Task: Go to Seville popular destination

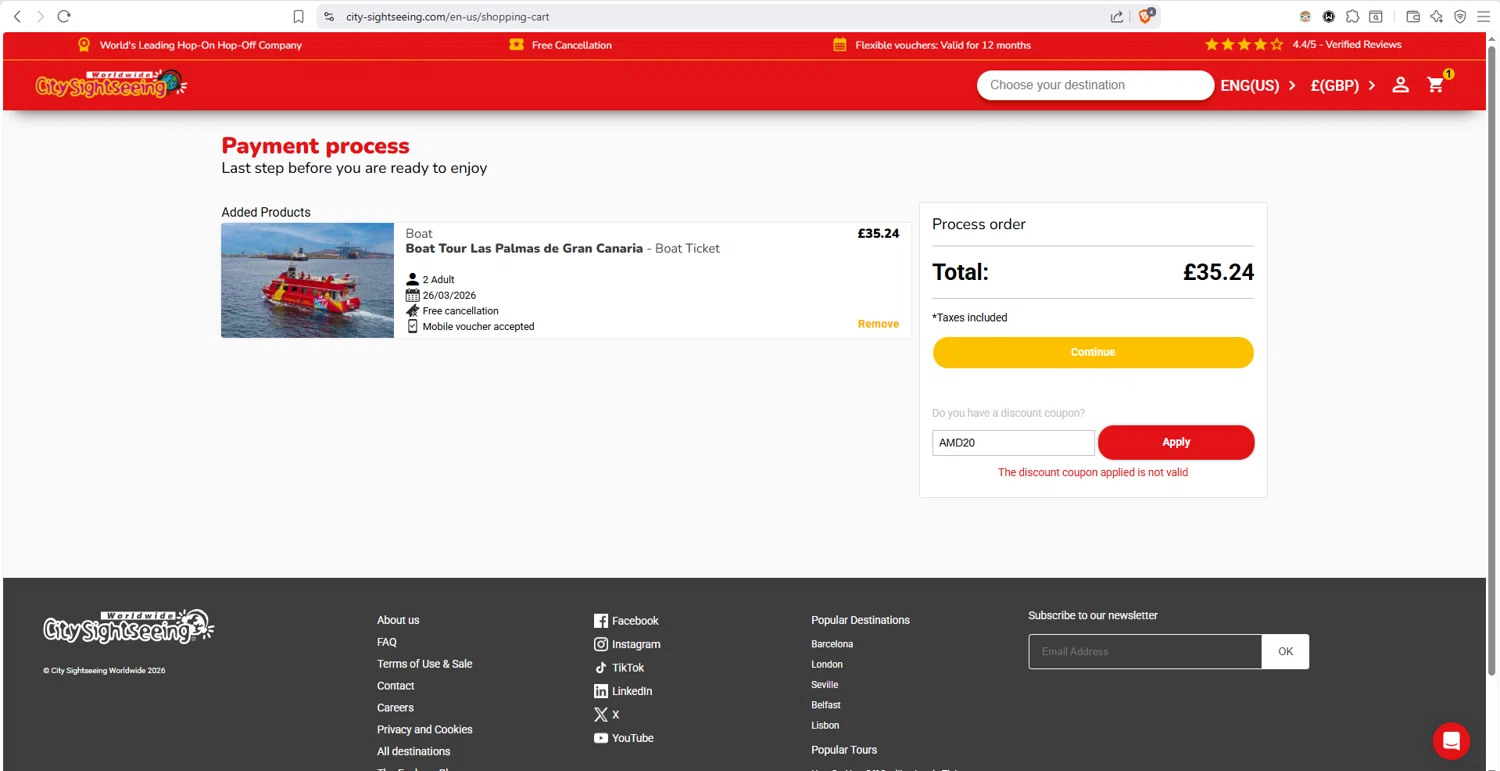Action: pos(825,685)
